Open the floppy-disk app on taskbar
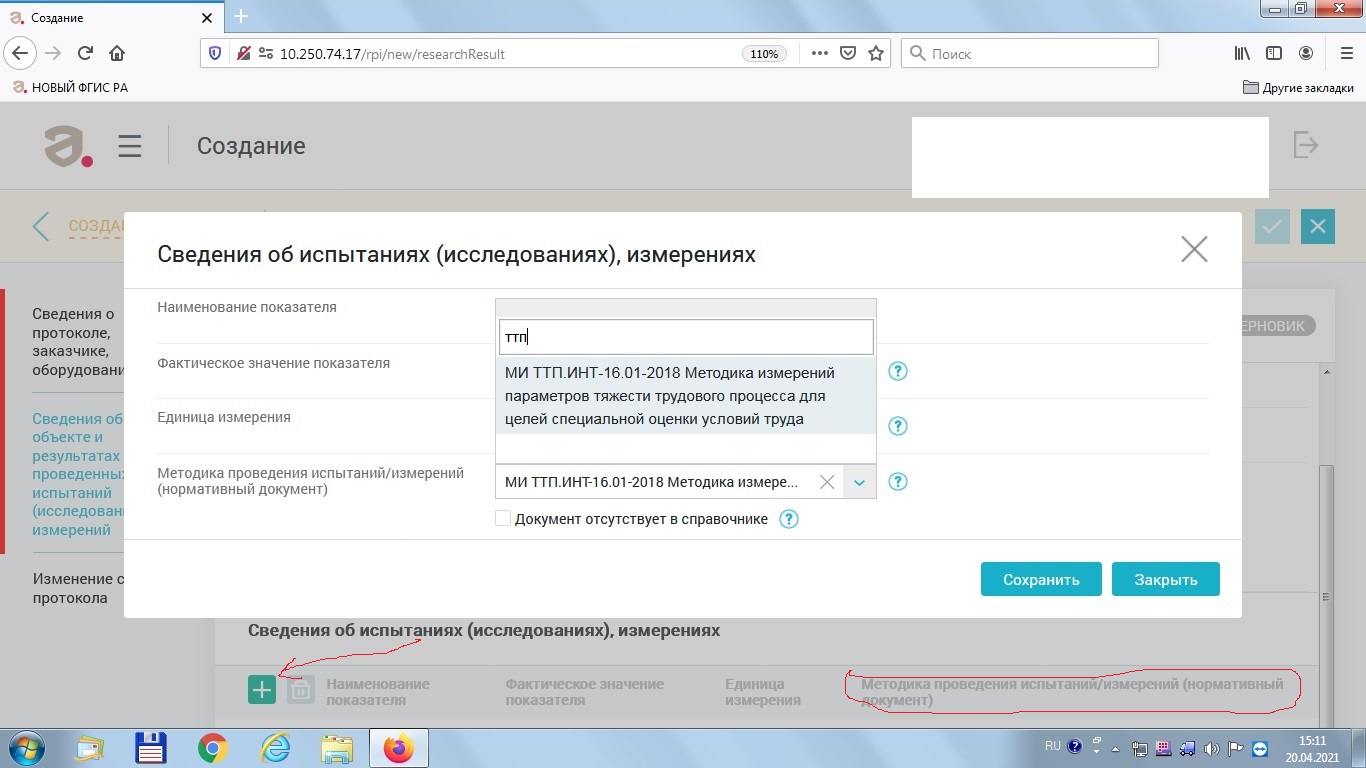1366x768 pixels. tap(150, 748)
